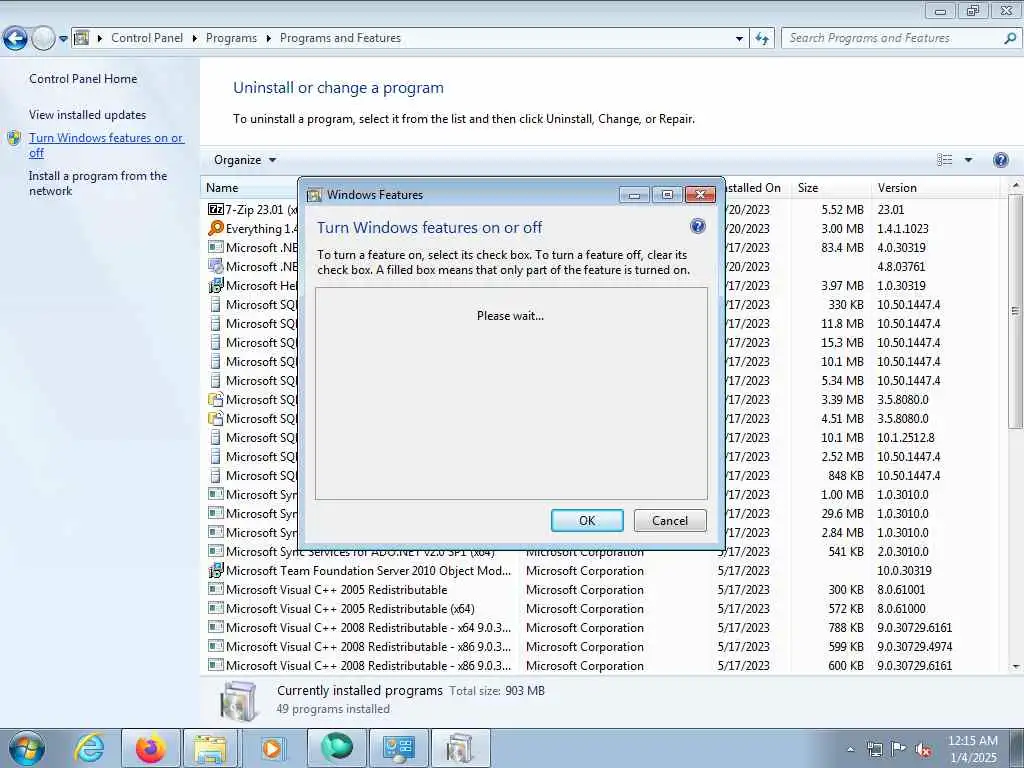The width and height of the screenshot is (1024, 768).
Task: Click the muted volume tray icon
Action: (x=923, y=749)
